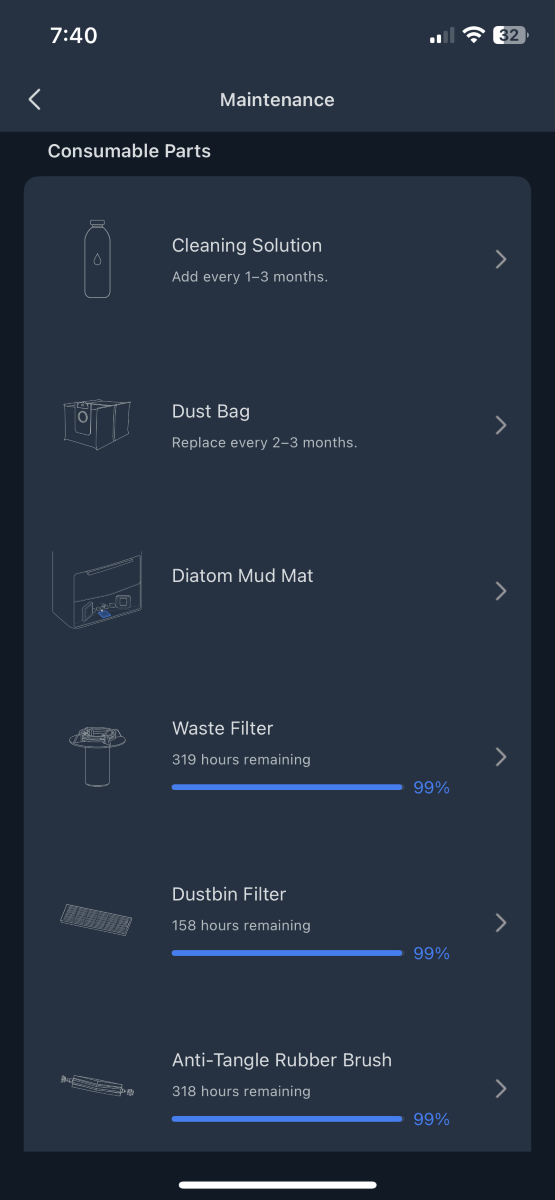Tap the Dustbin Filter grid icon
Screen dimensions: 555x1200
point(97,921)
